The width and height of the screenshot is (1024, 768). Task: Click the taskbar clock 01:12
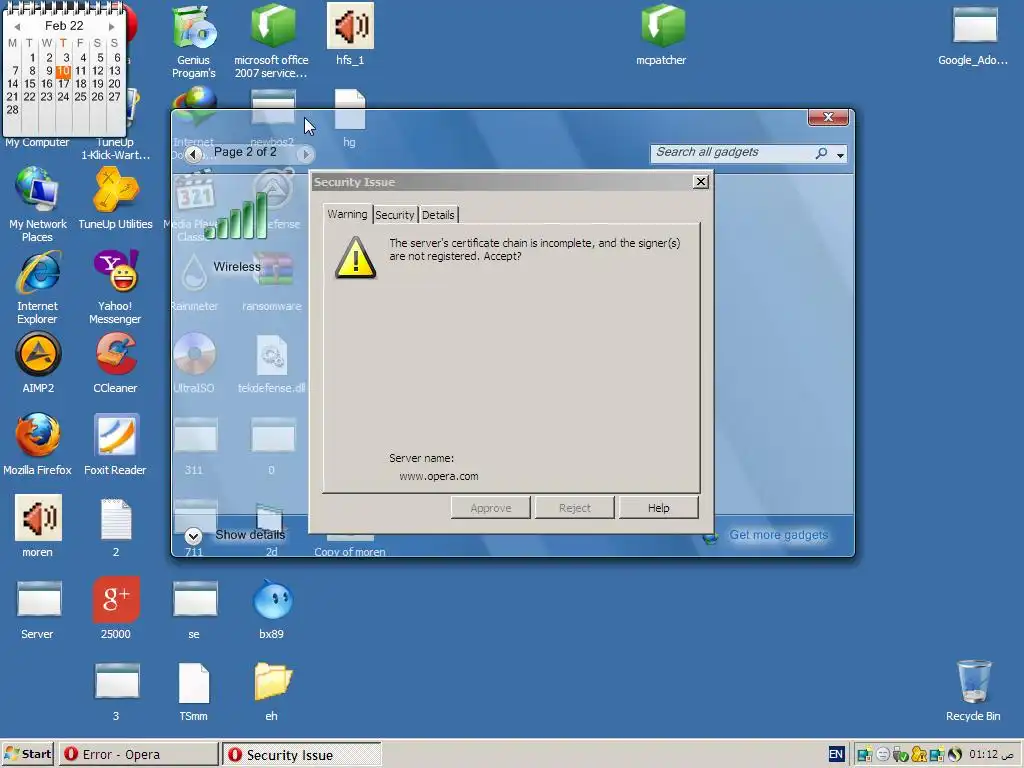tap(991, 754)
